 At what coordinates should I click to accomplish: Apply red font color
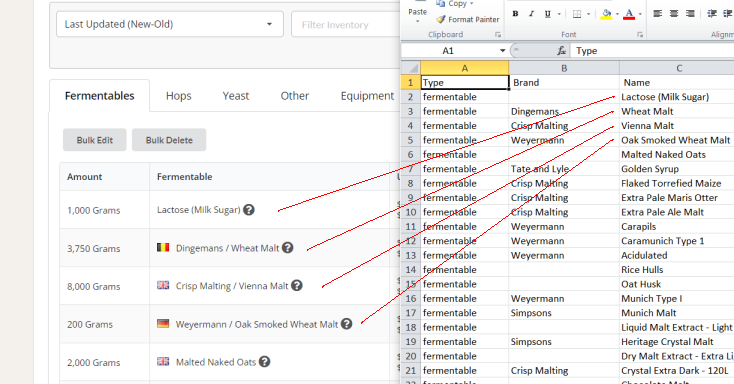630,14
